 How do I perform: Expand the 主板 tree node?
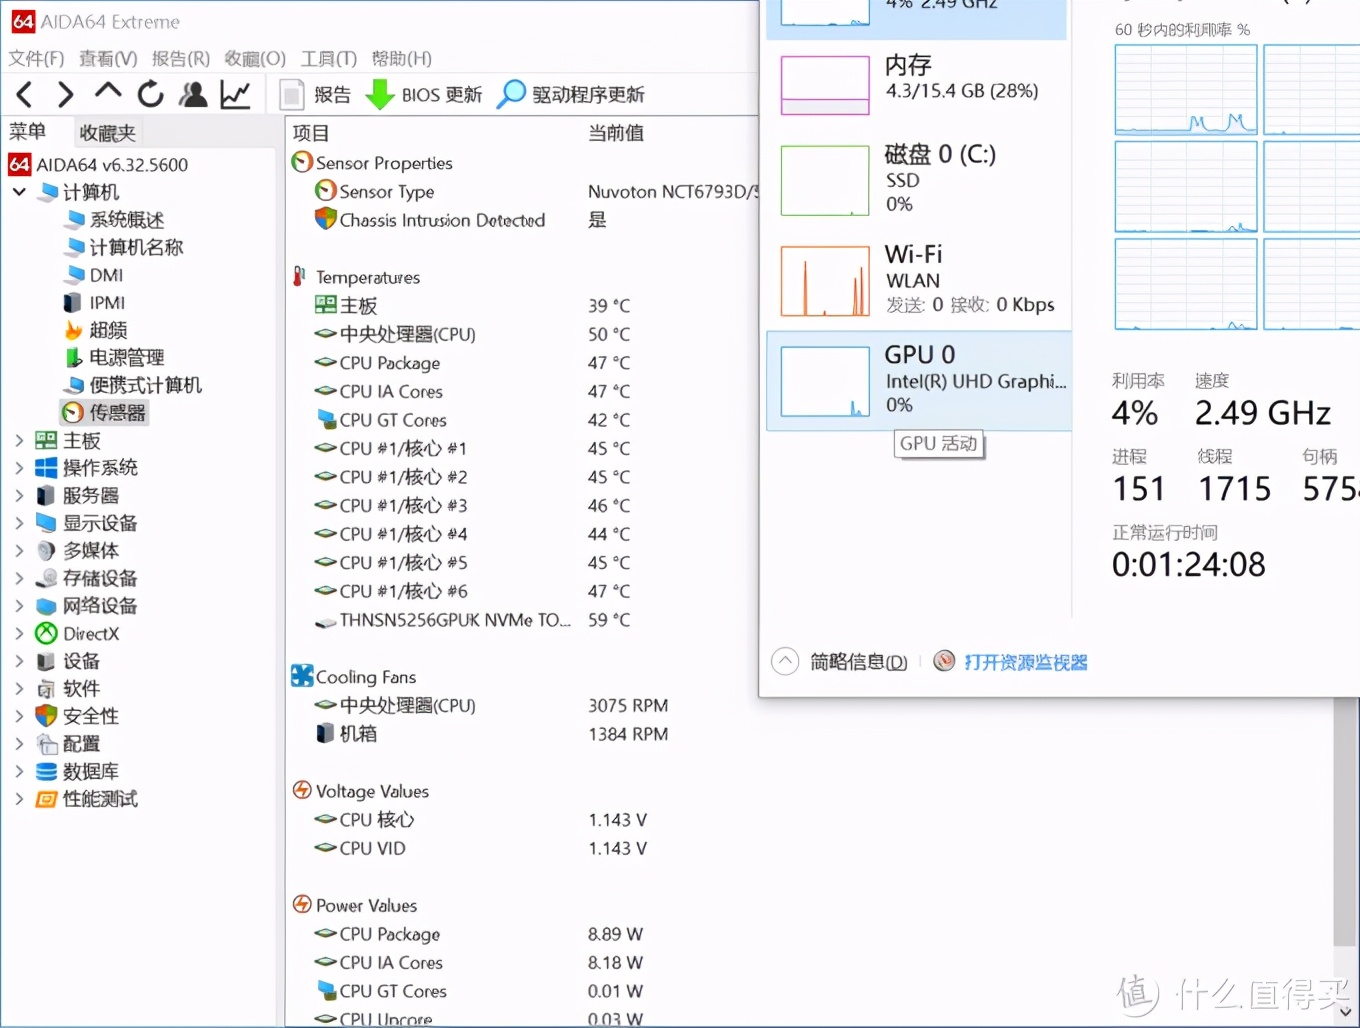click(18, 440)
